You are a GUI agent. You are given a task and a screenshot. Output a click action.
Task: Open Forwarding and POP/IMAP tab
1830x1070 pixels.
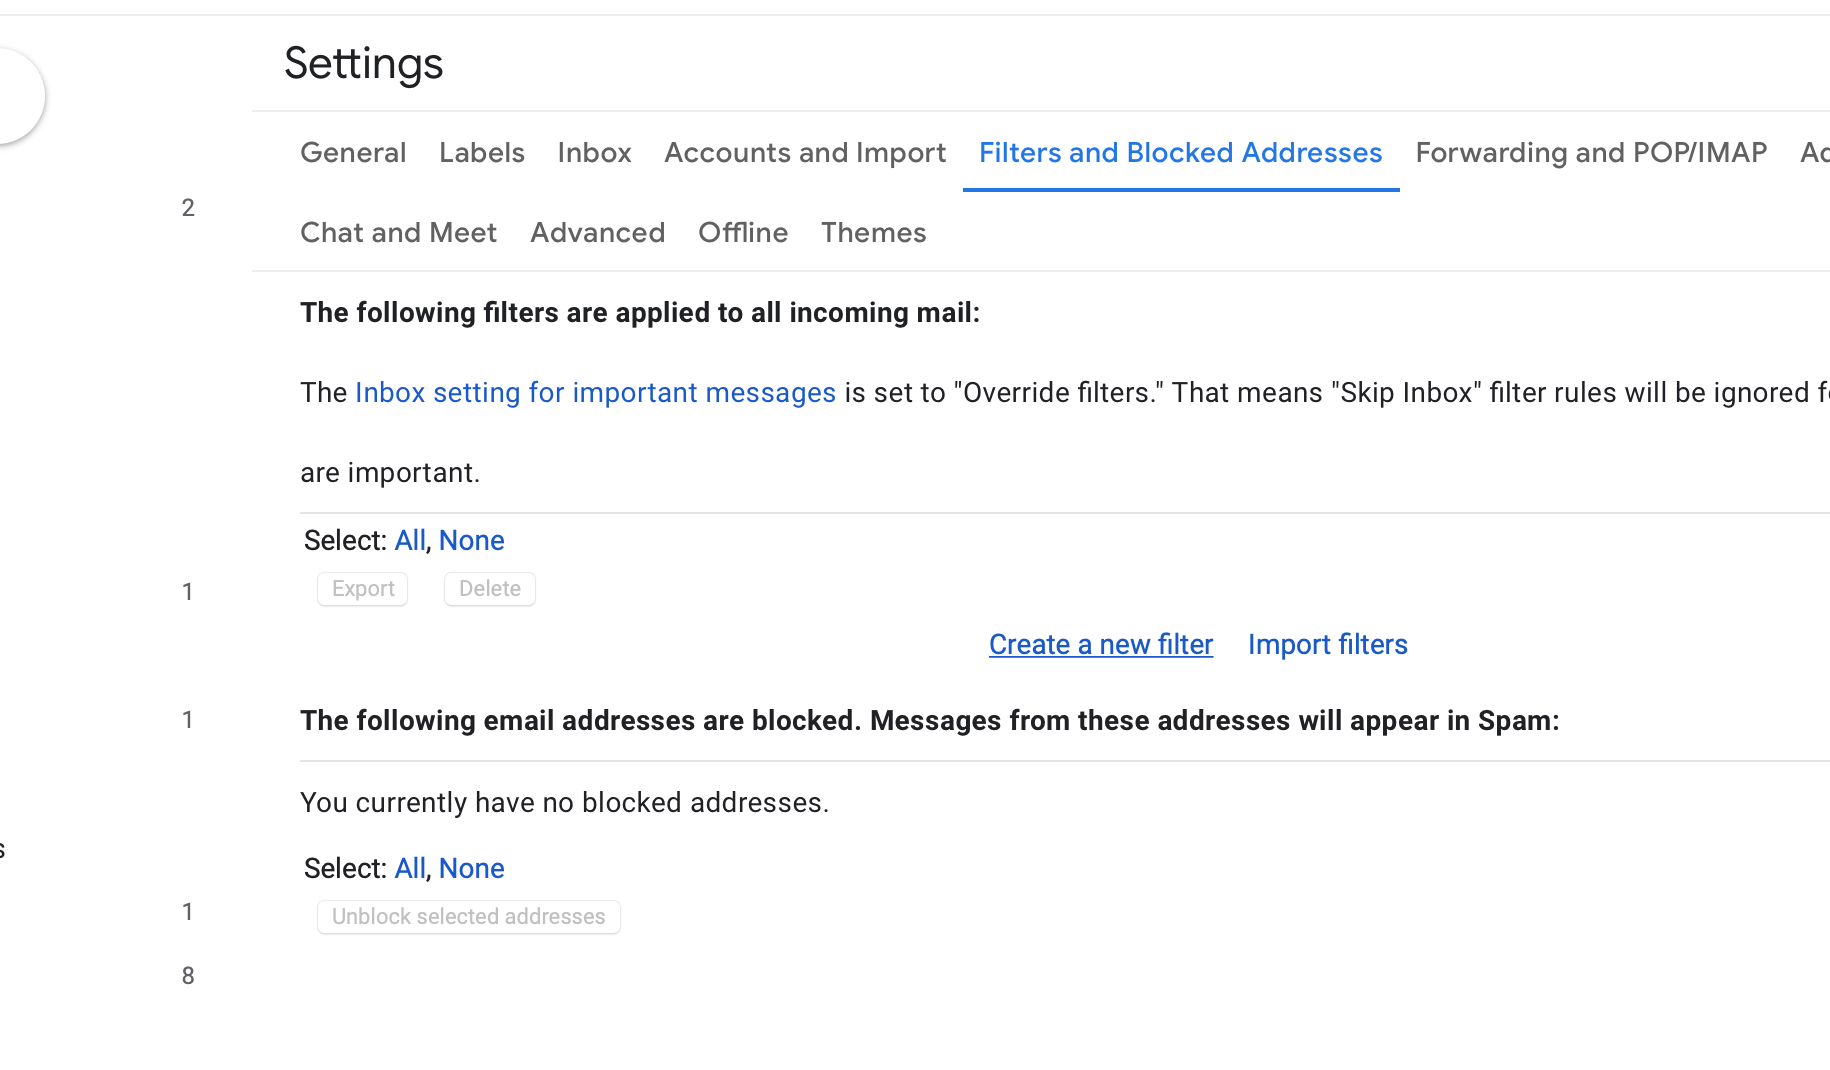1590,153
